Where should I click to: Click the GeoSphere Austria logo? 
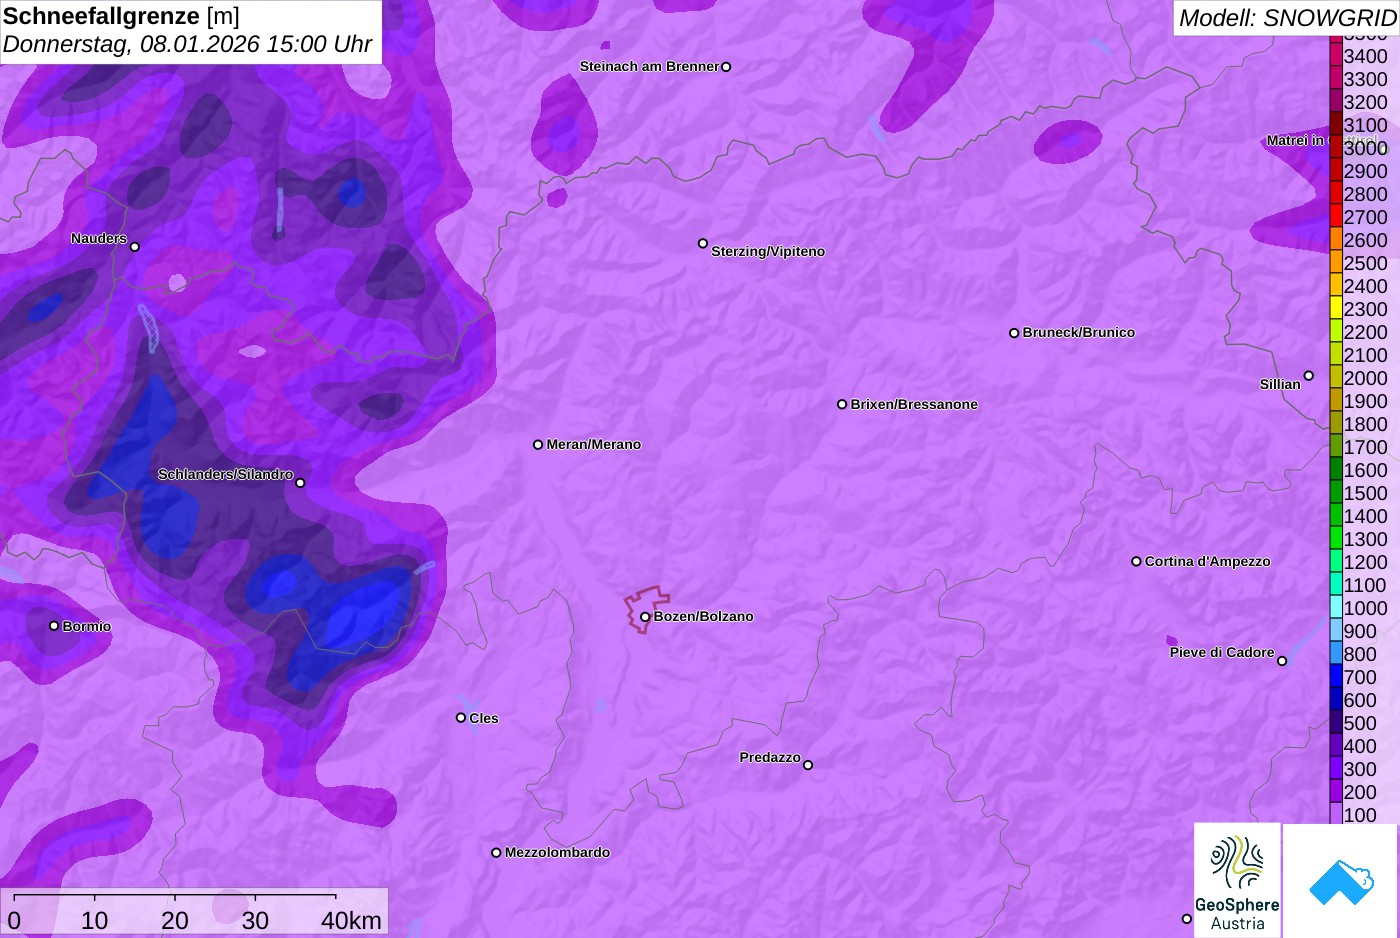(1237, 880)
